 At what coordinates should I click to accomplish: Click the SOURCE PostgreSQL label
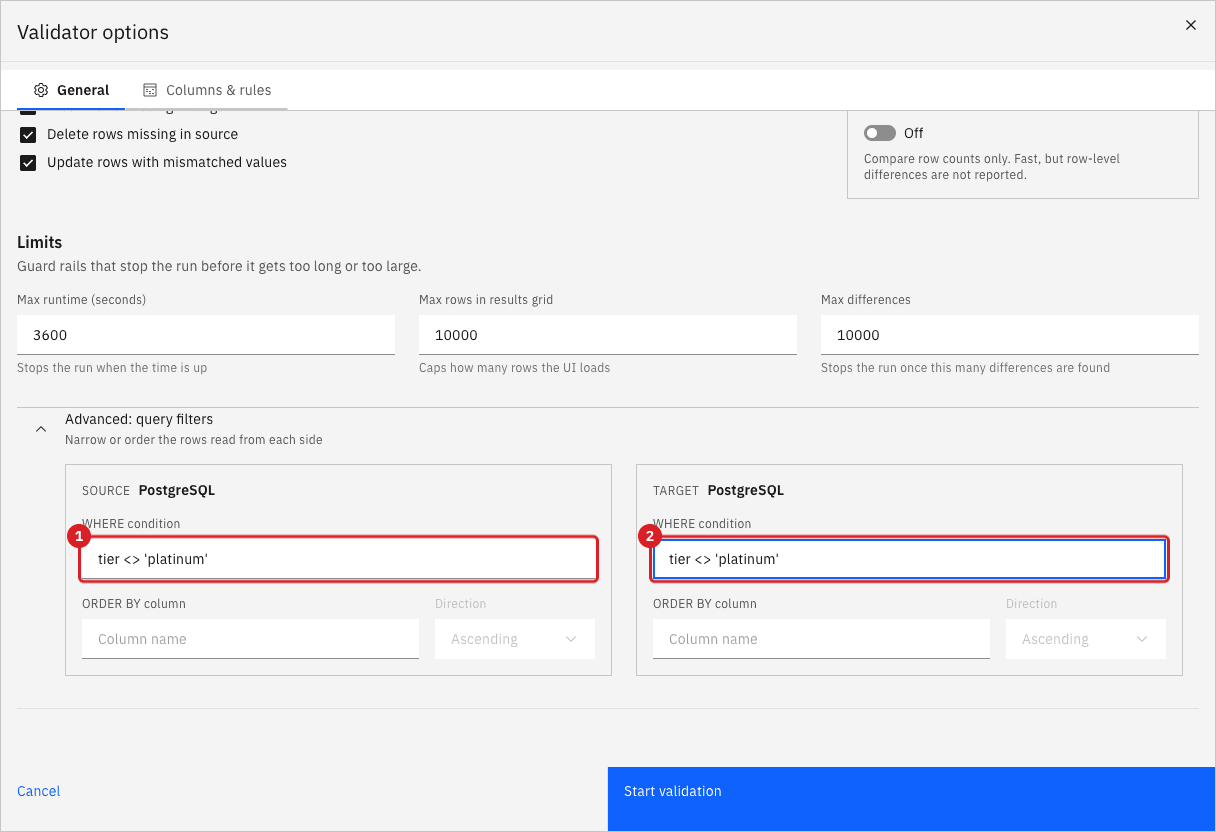(x=148, y=491)
